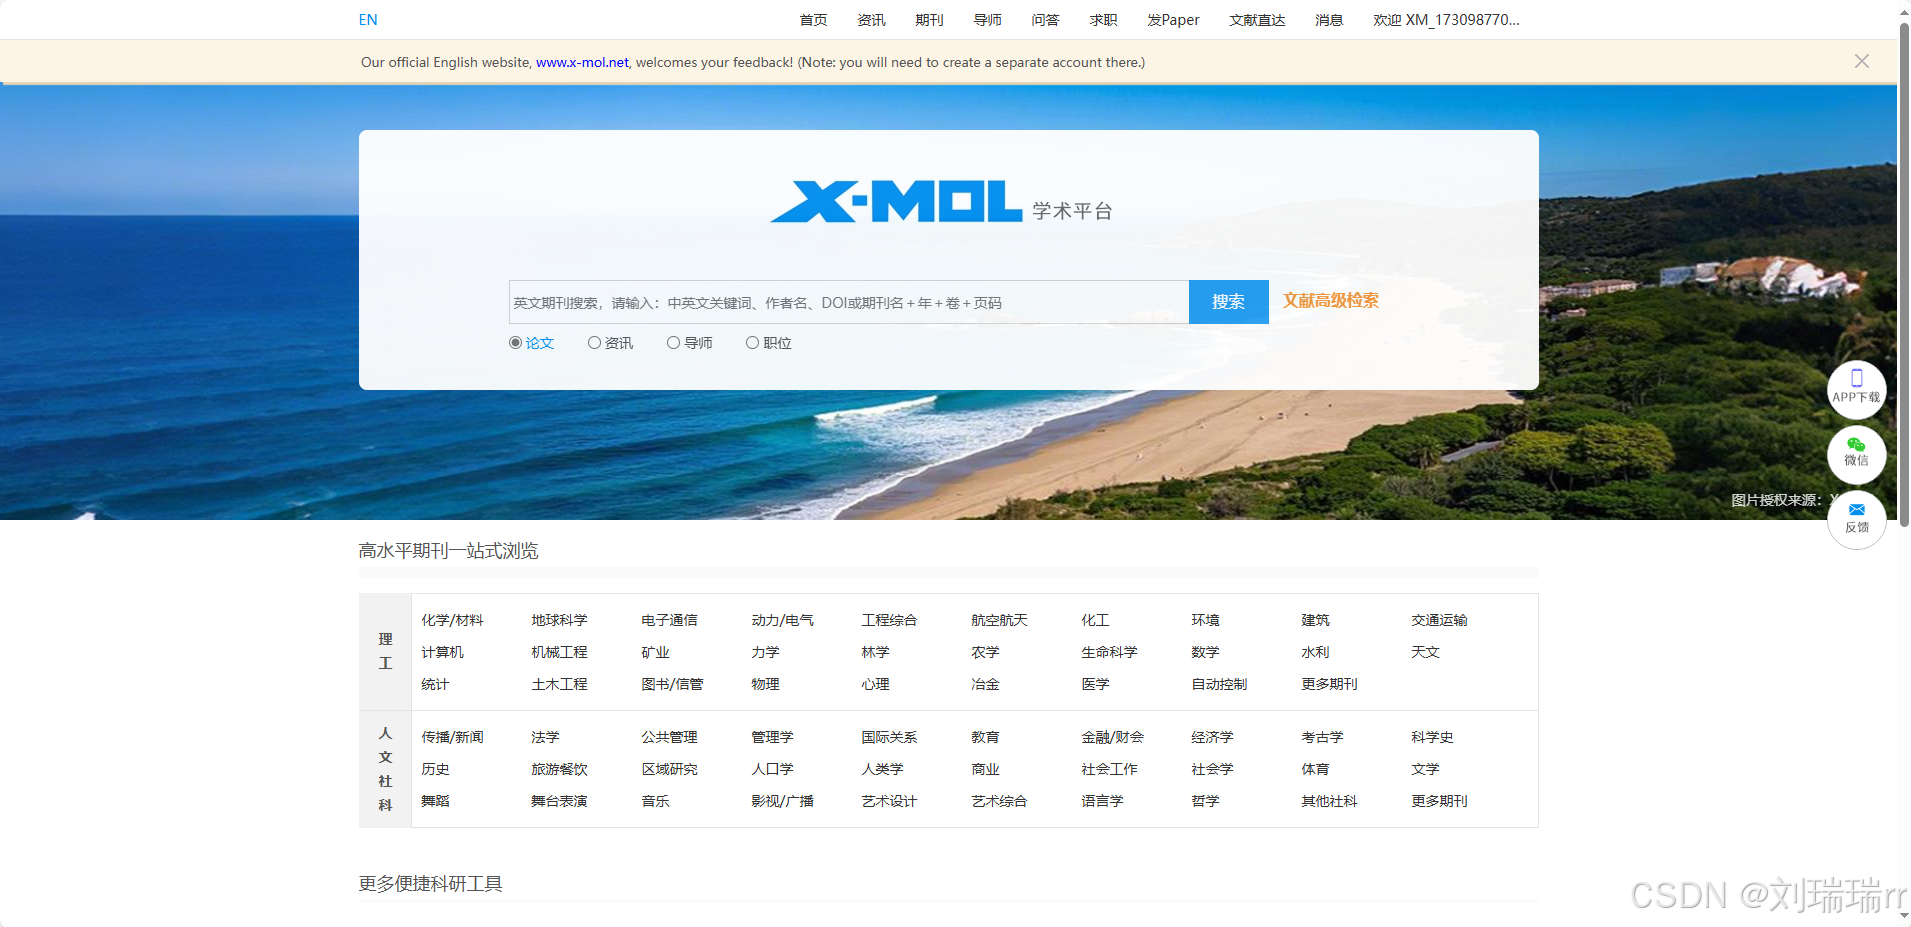This screenshot has height=927, width=1911.
Task: Open the 微信 WeChat floating icon
Action: [1856, 453]
